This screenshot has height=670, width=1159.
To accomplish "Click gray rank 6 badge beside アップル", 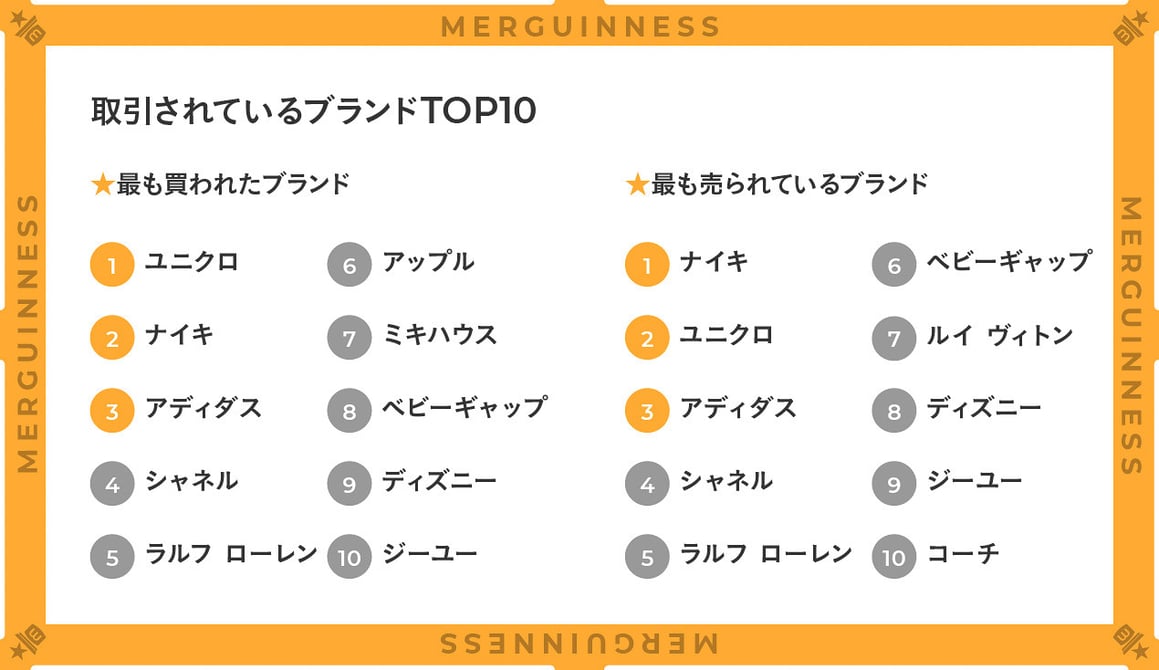I will 350,264.
